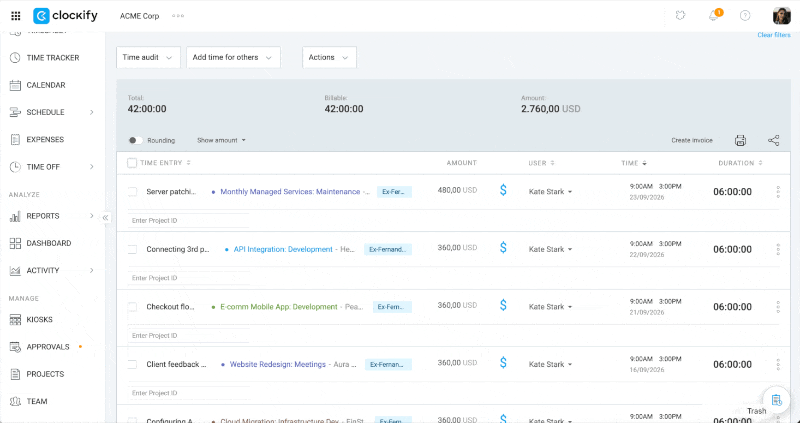This screenshot has width=800, height=423.
Task: Collapse the sidebar with double-chevron icon
Action: [x=105, y=218]
